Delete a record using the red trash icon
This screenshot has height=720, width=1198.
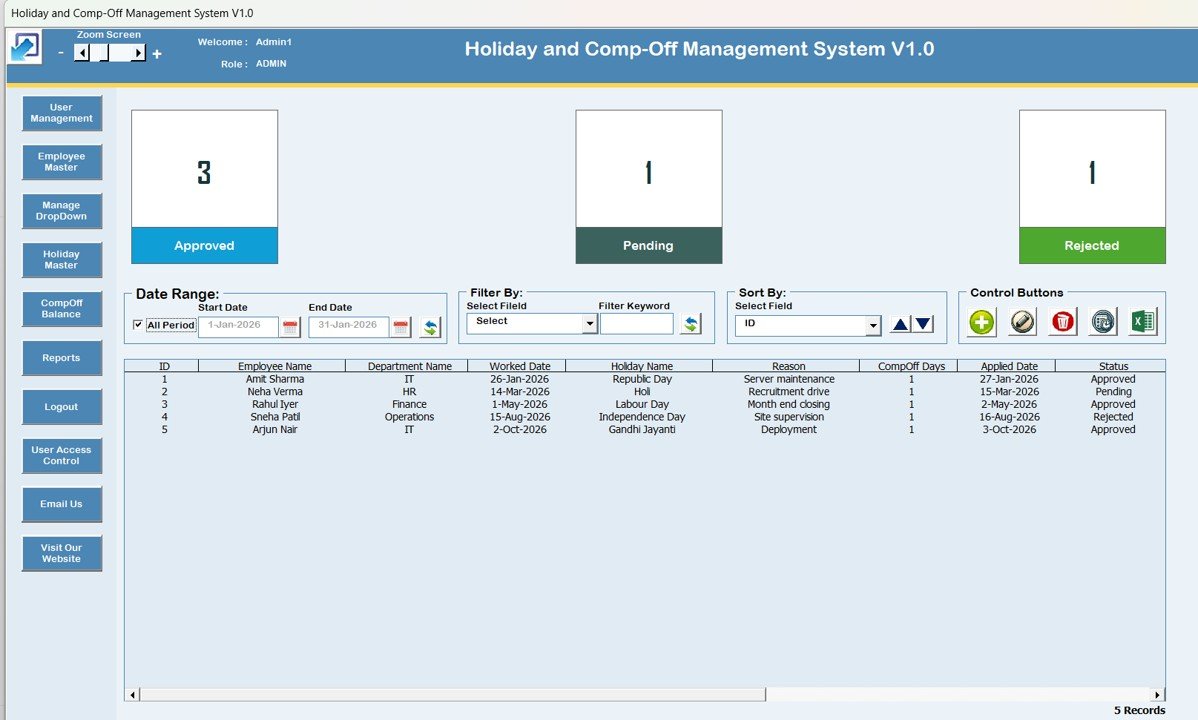click(x=1061, y=322)
